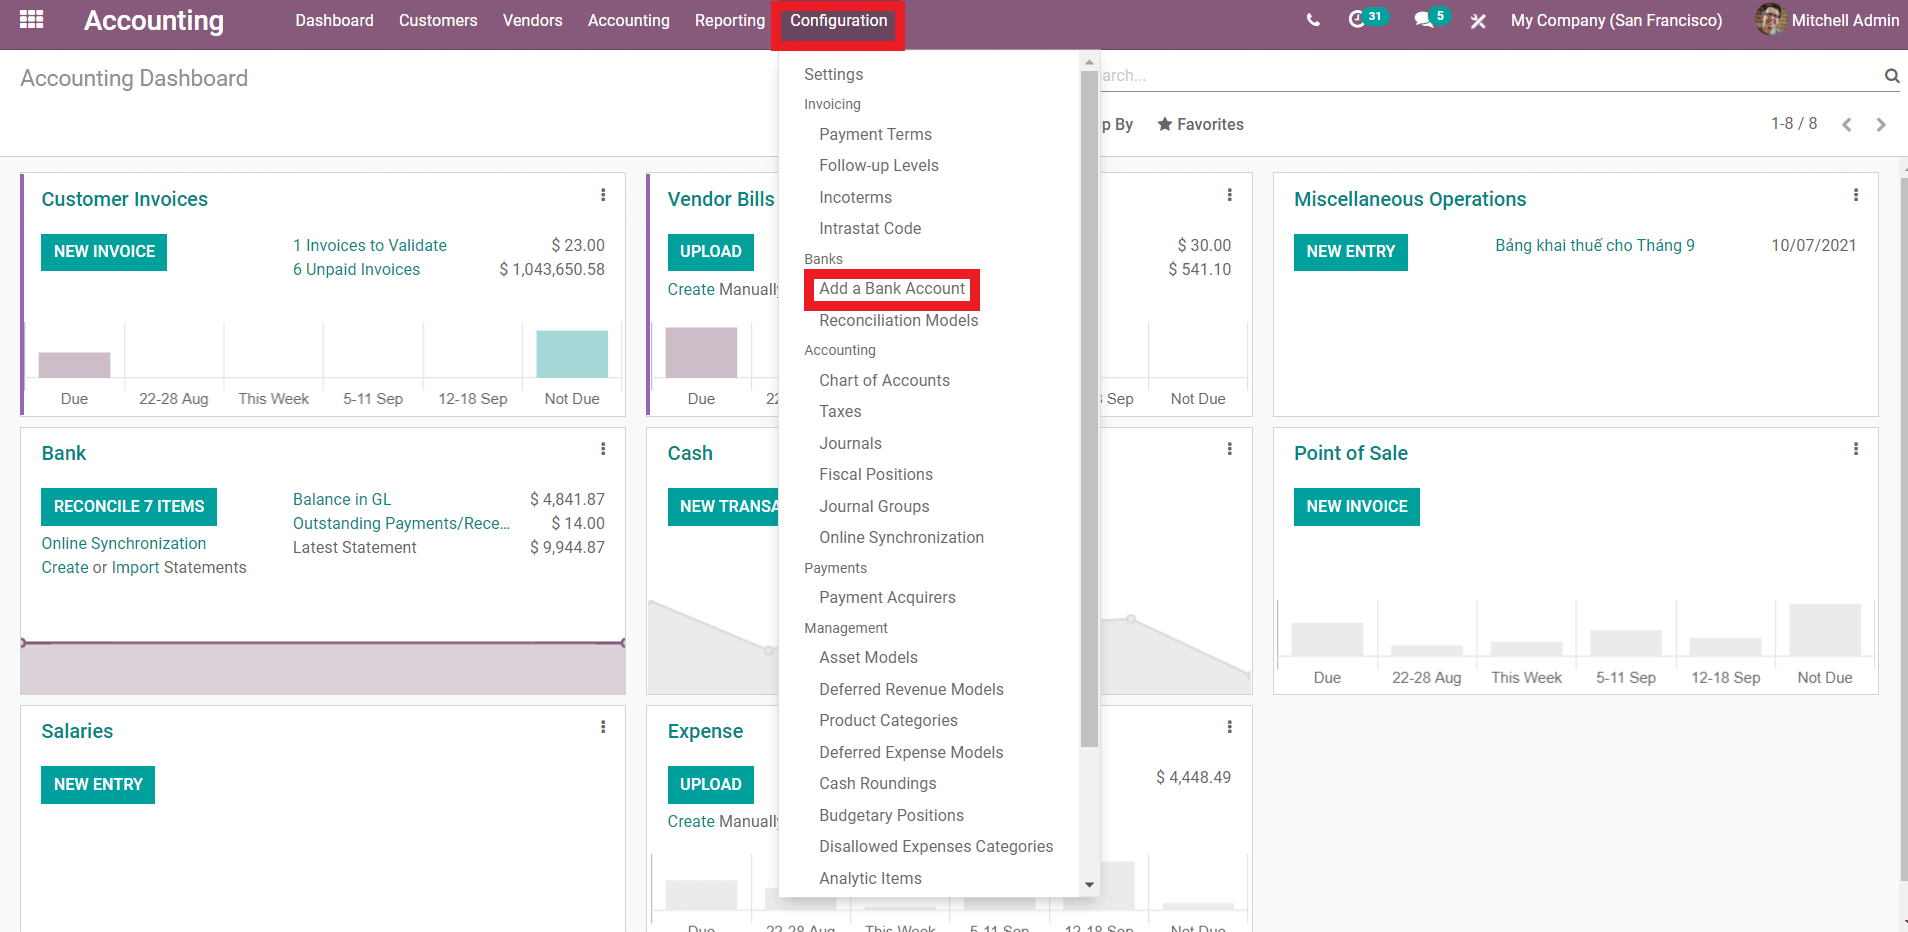Open the Accounting top menu
Image resolution: width=1908 pixels, height=932 pixels.
click(628, 20)
